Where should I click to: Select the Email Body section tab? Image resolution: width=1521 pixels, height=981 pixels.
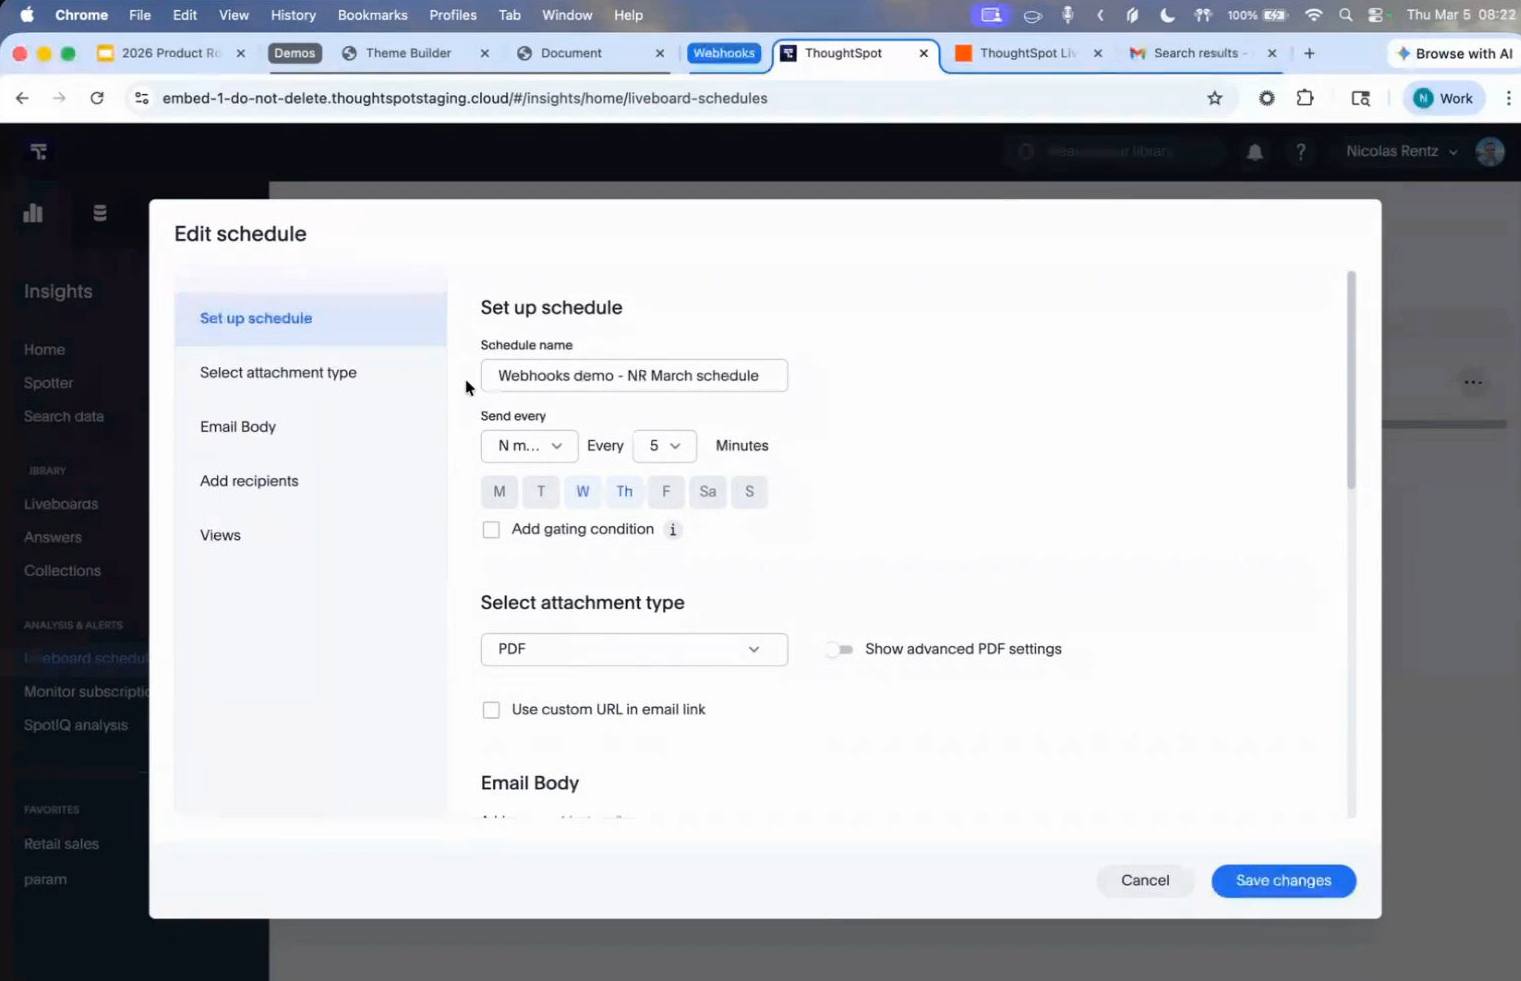(238, 427)
